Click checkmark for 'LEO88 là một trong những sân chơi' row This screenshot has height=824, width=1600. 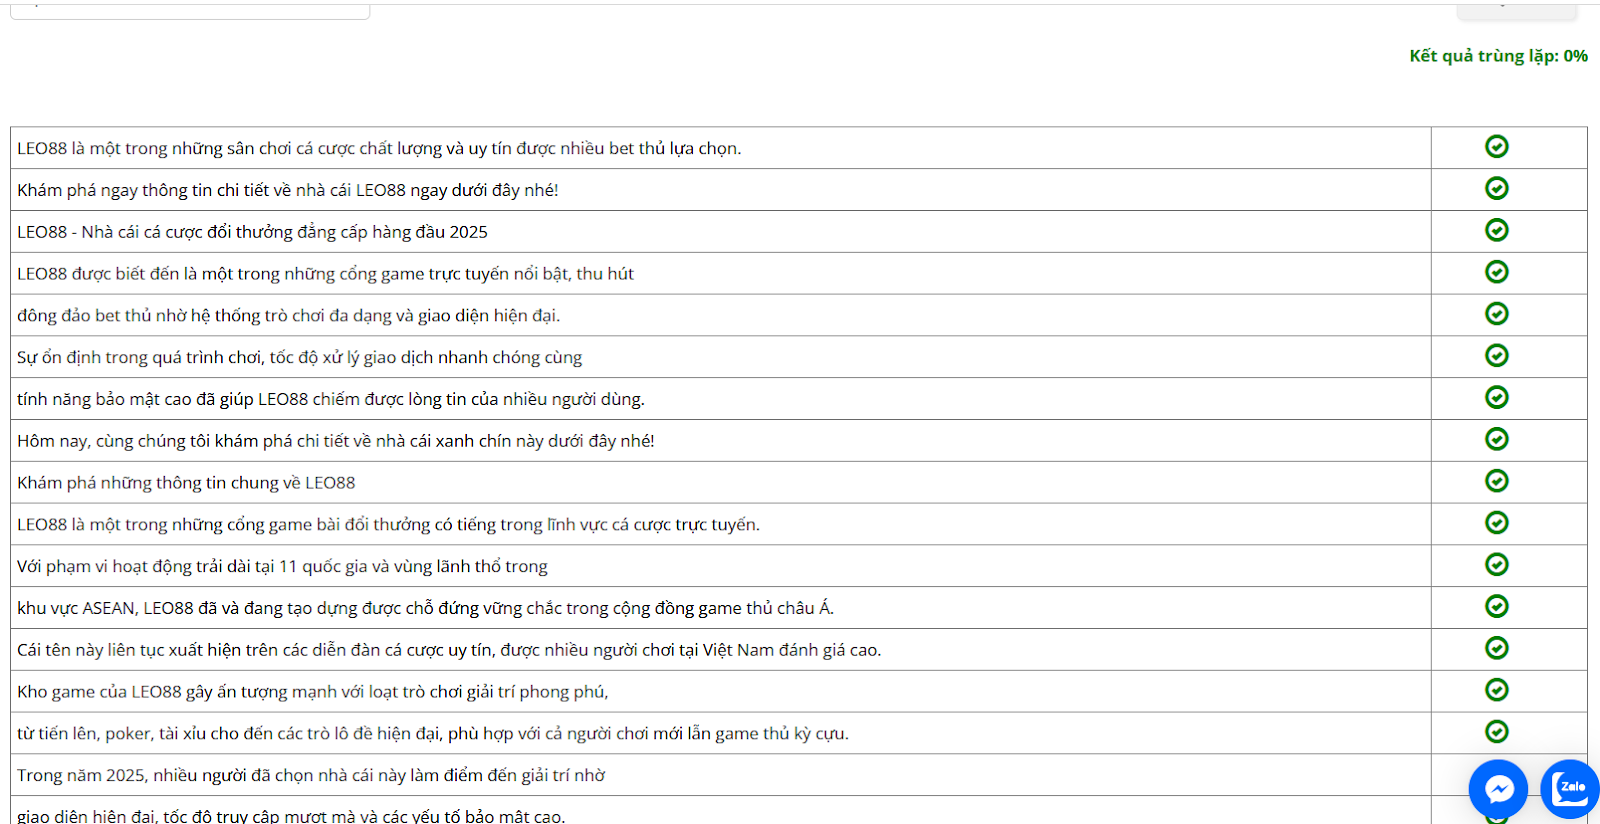pos(1496,147)
